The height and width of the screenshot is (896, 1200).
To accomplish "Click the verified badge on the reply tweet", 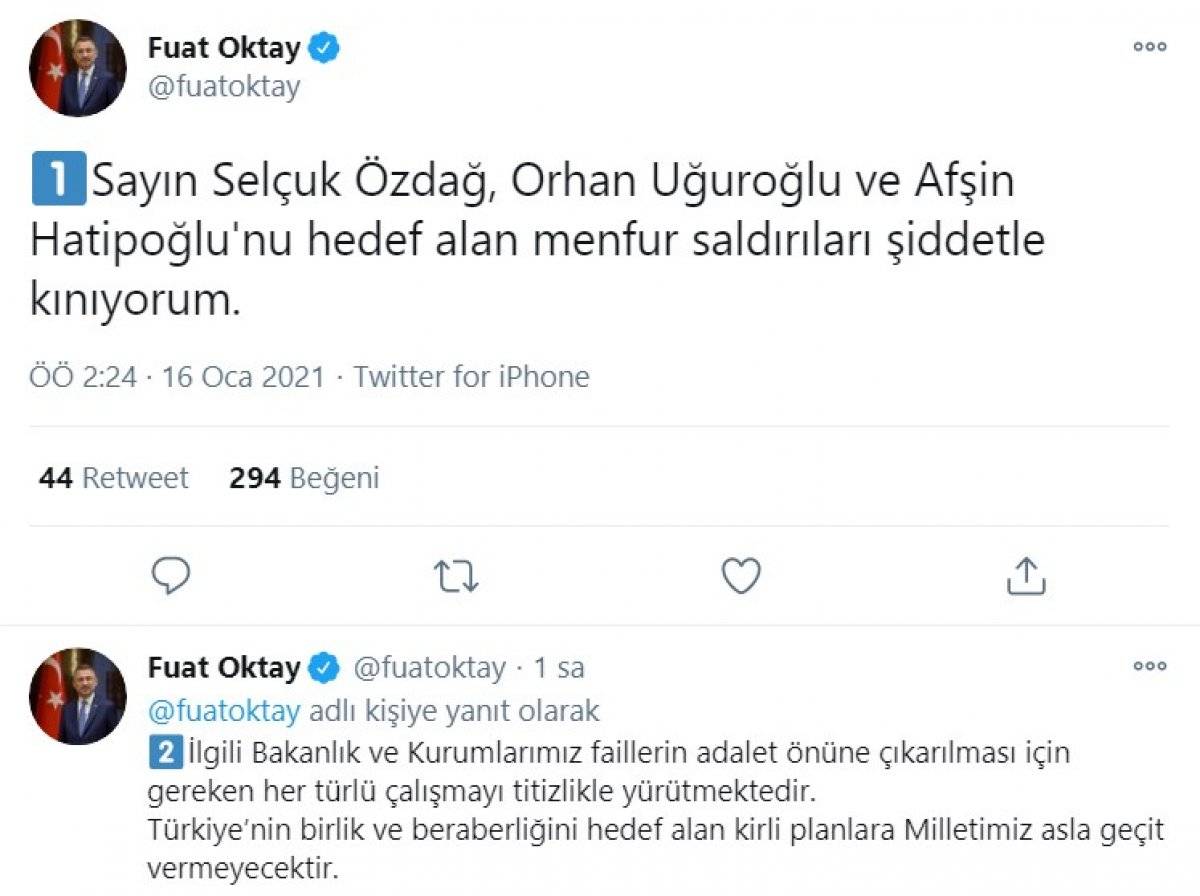I will (325, 668).
